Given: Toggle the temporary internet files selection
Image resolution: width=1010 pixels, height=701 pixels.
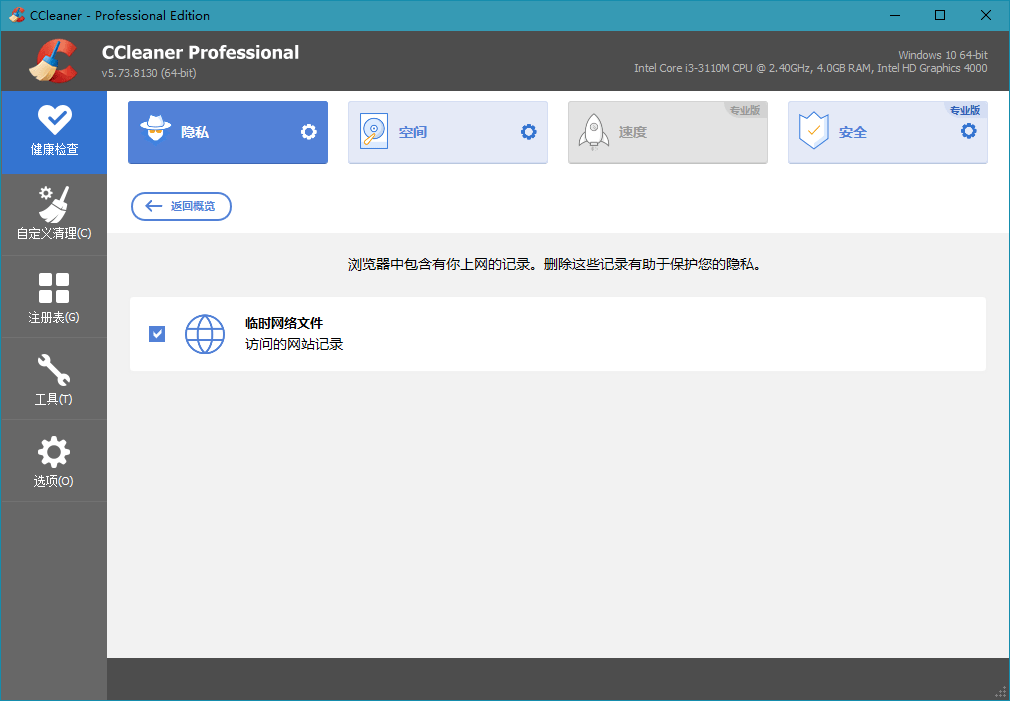Looking at the screenshot, I should point(156,333).
